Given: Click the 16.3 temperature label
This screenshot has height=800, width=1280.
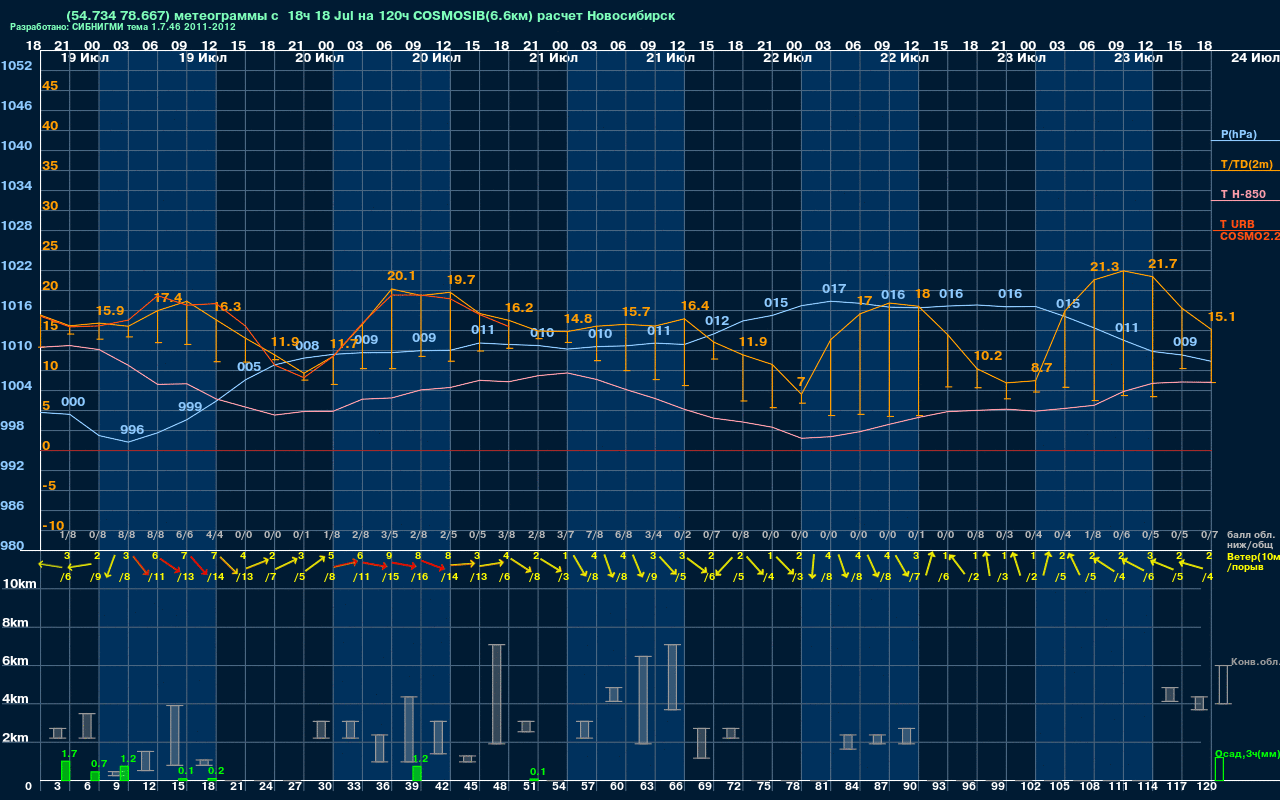Looking at the screenshot, I should click(227, 306).
